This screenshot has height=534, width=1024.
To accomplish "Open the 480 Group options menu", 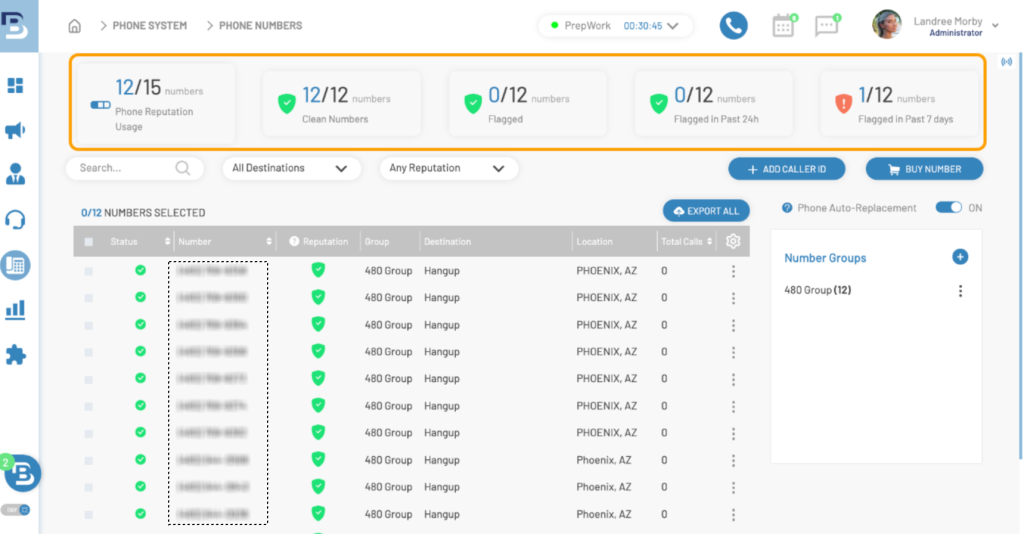I will coord(960,291).
